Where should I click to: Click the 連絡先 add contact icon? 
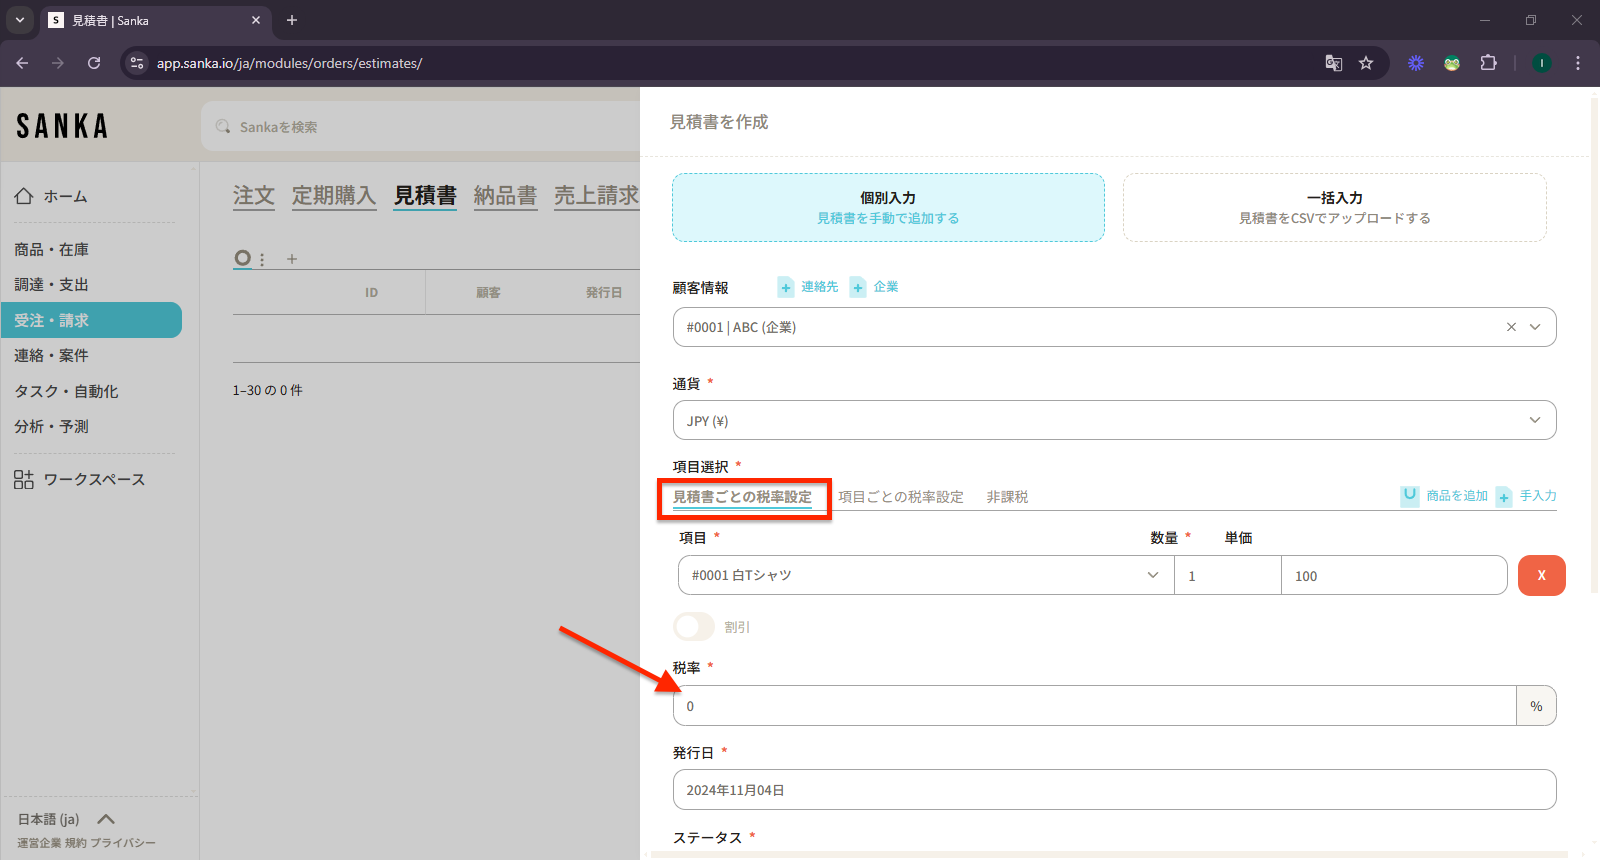tap(786, 287)
